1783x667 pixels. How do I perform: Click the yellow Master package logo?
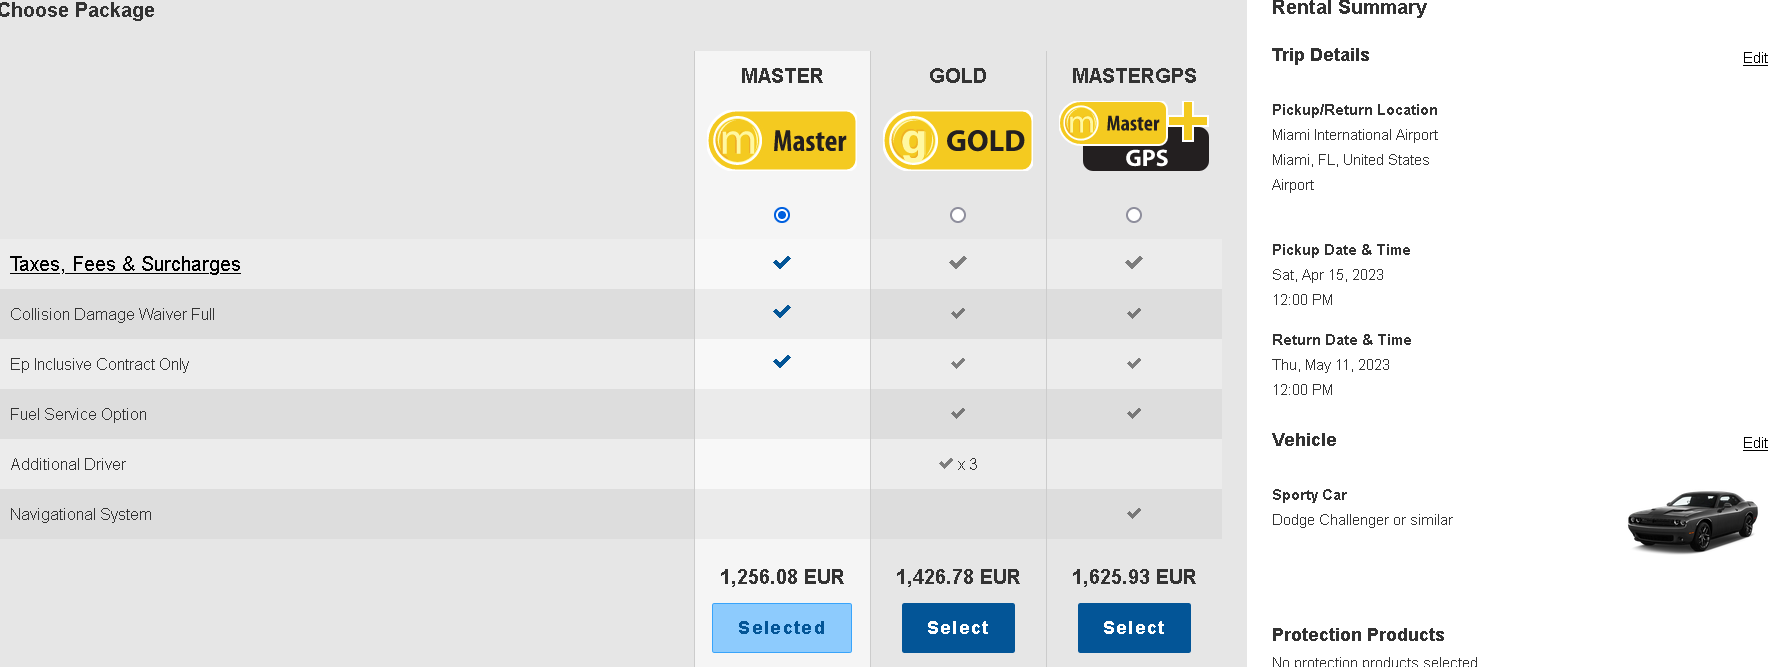point(782,141)
